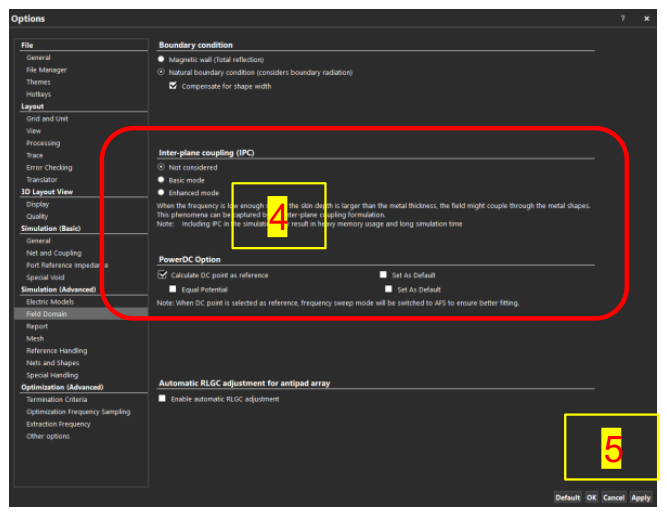
Task: Click the help question mark icon
Action: (x=623, y=18)
